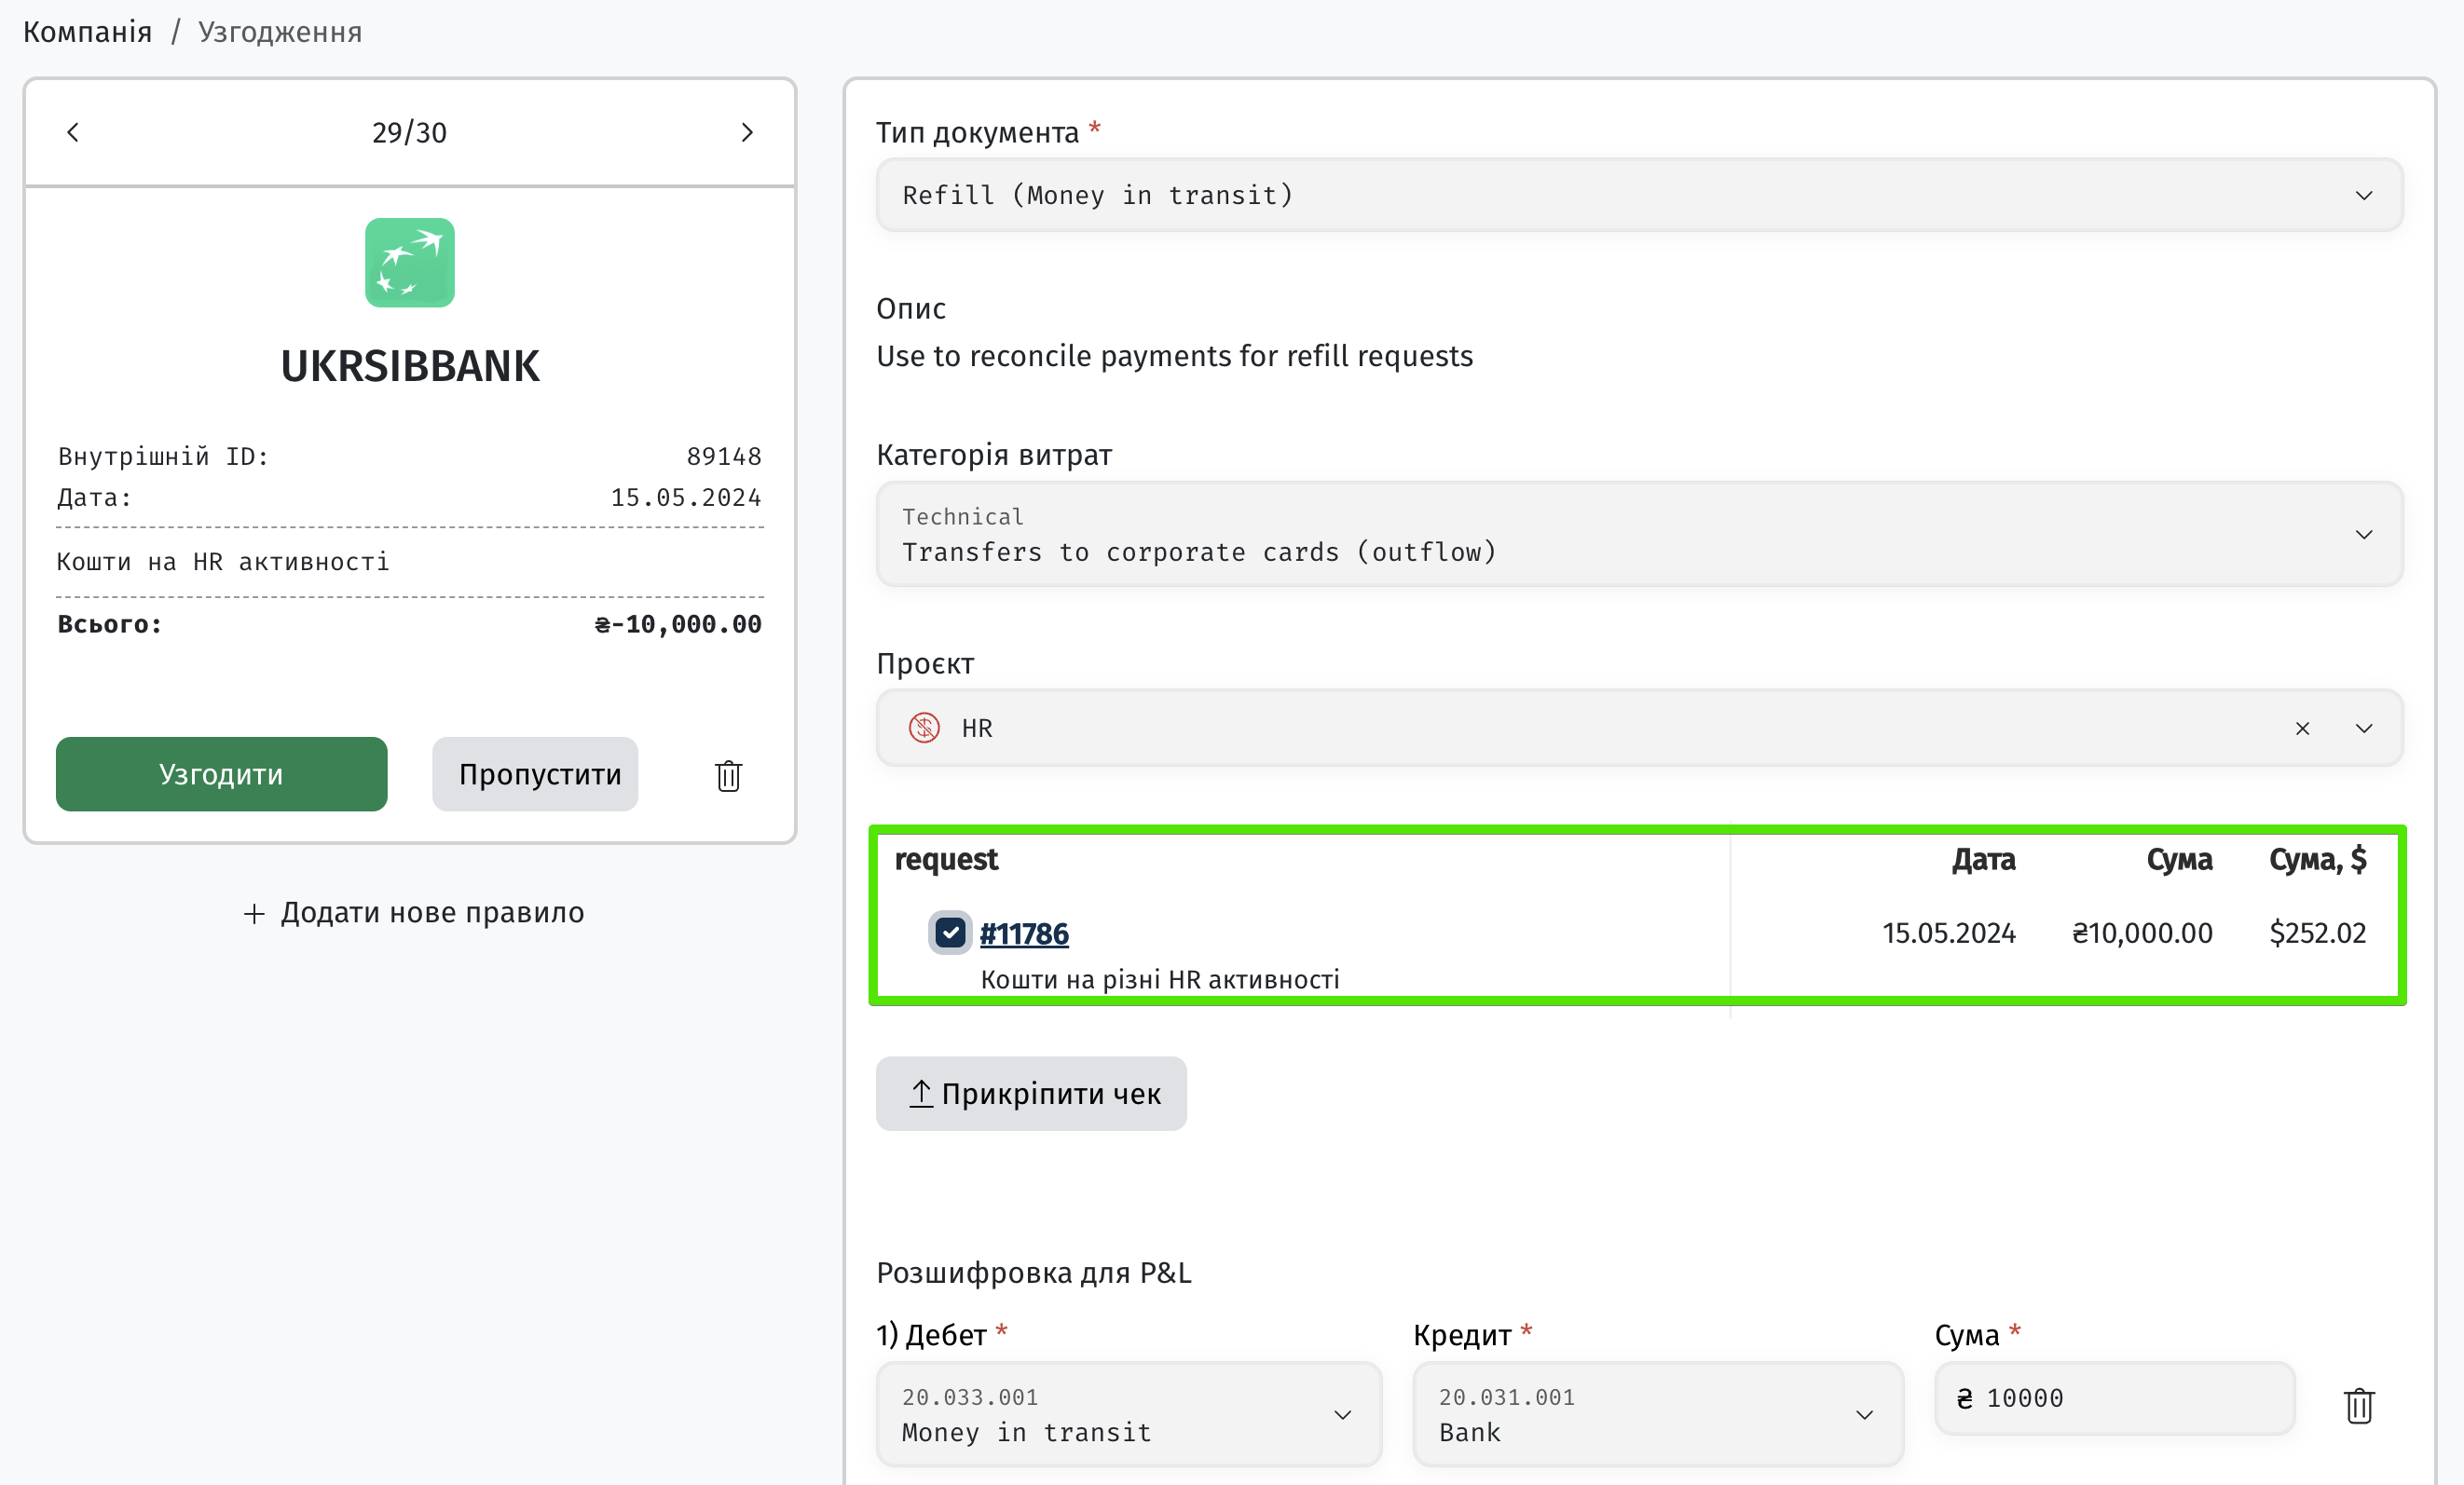
Task: Click the Сума input field with 10000
Action: coord(2114,1398)
